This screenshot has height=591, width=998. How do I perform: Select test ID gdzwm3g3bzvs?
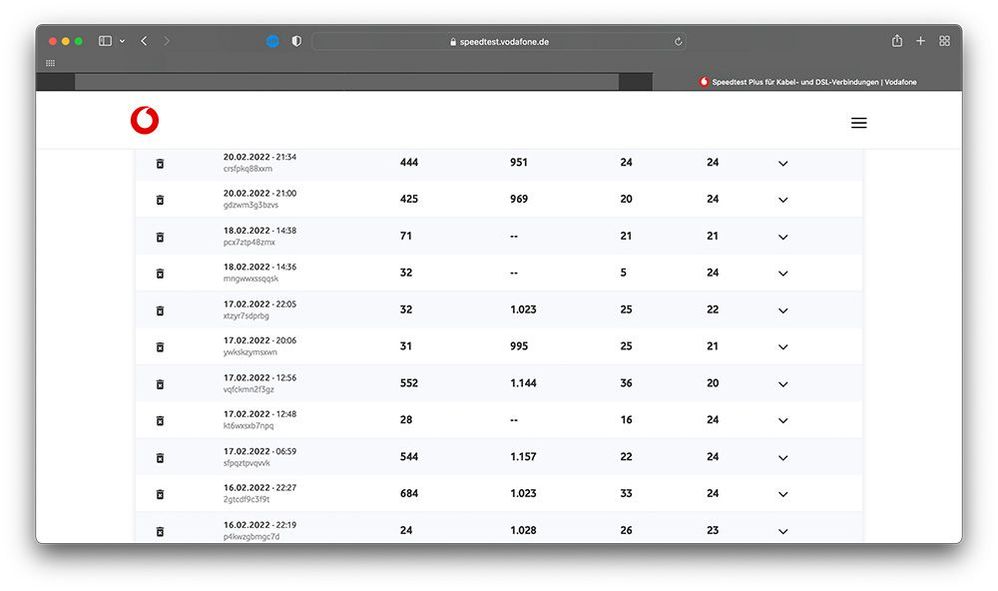coord(251,205)
